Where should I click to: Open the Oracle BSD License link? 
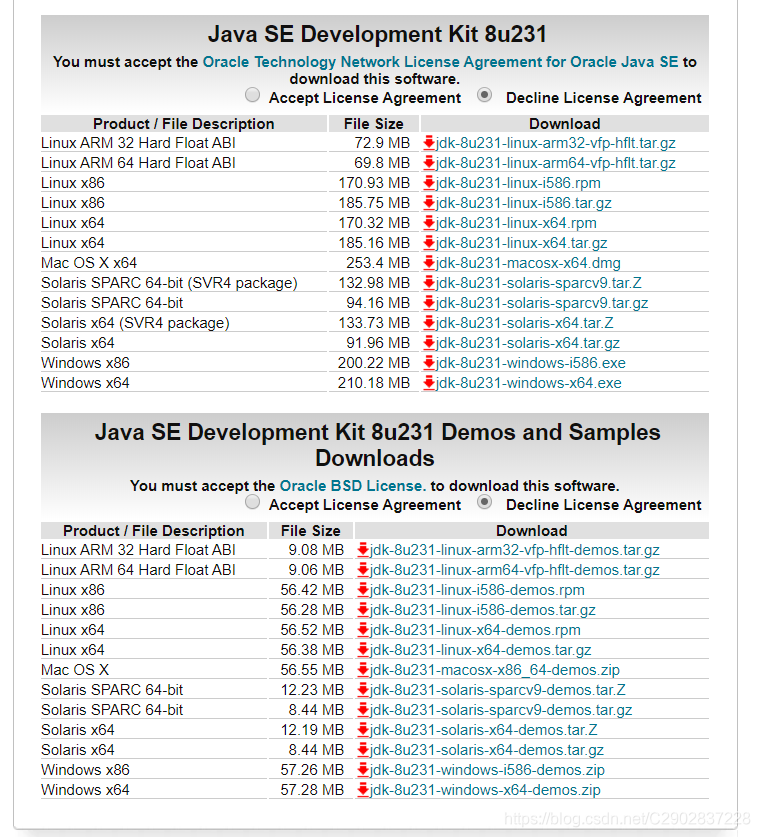tap(353, 486)
